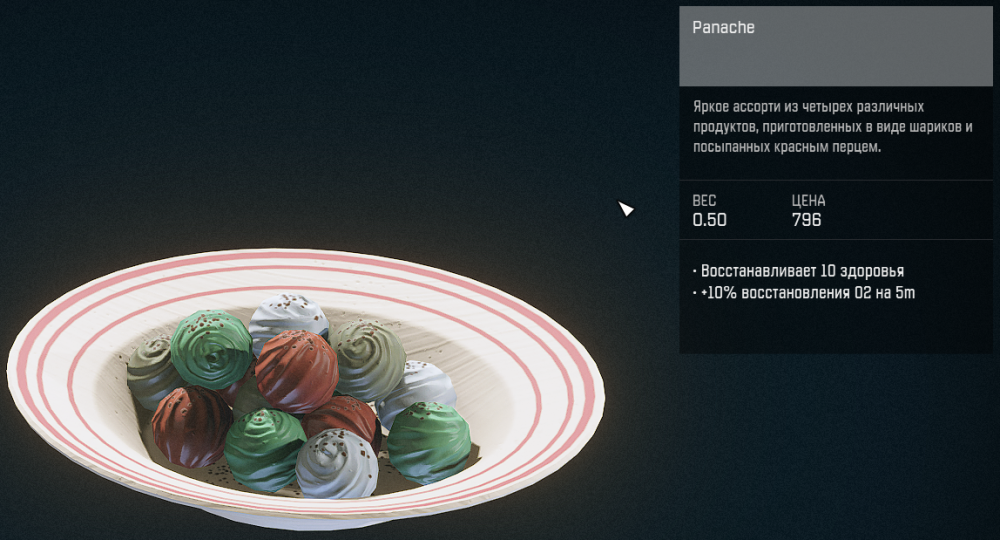Click the dark red ball on left
The image size is (1000, 540).
pos(191,426)
